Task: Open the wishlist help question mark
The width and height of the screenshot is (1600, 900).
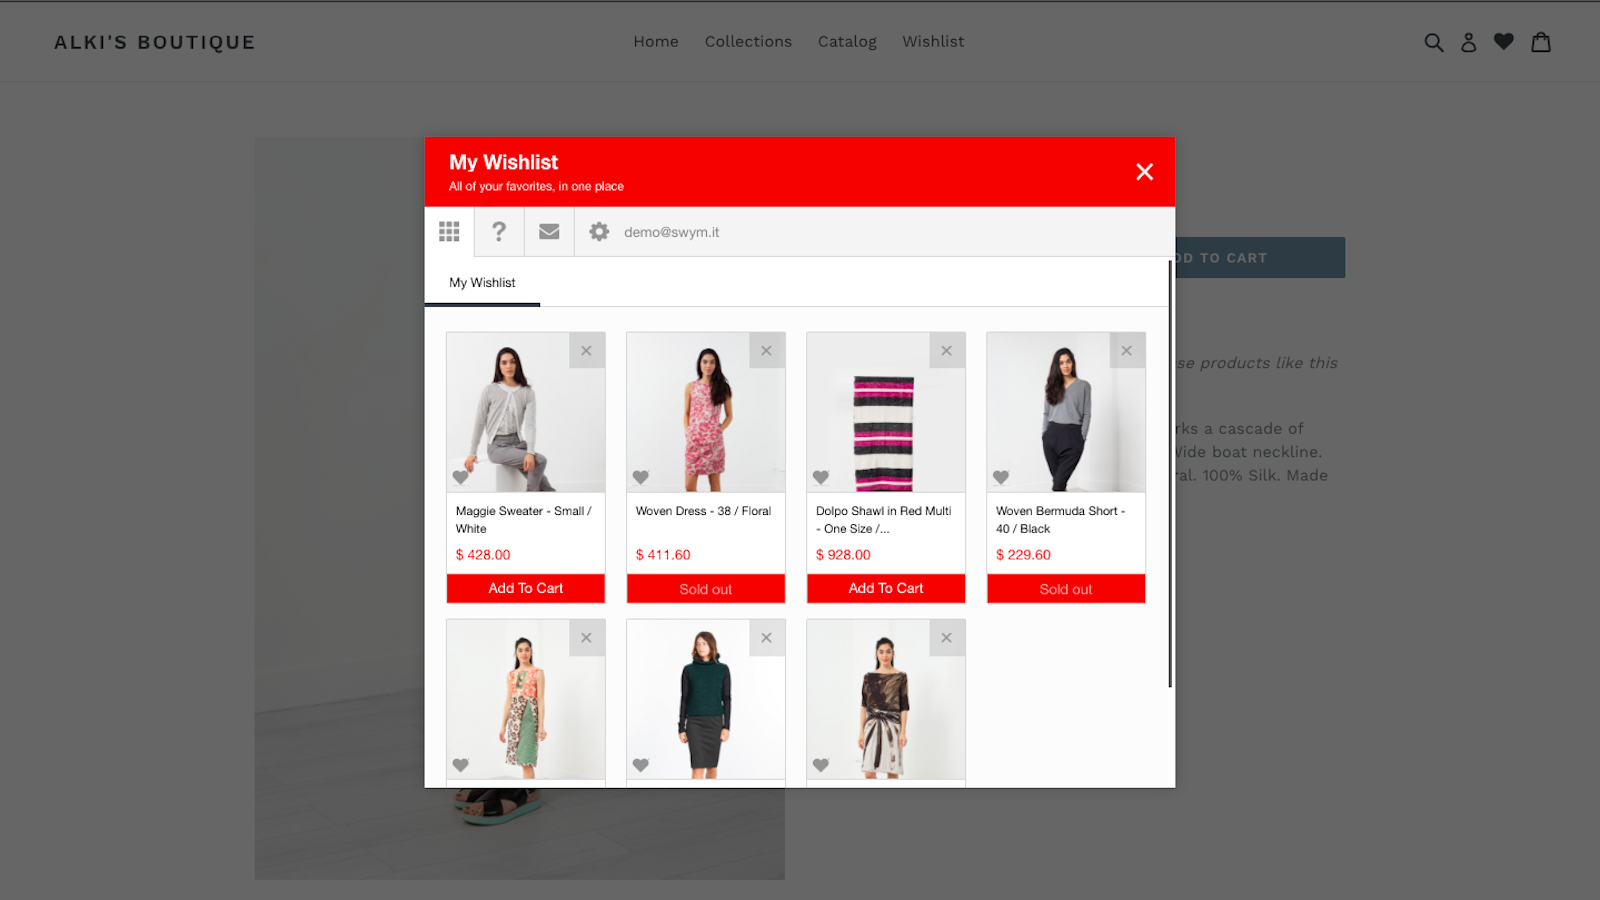Action: 499,232
